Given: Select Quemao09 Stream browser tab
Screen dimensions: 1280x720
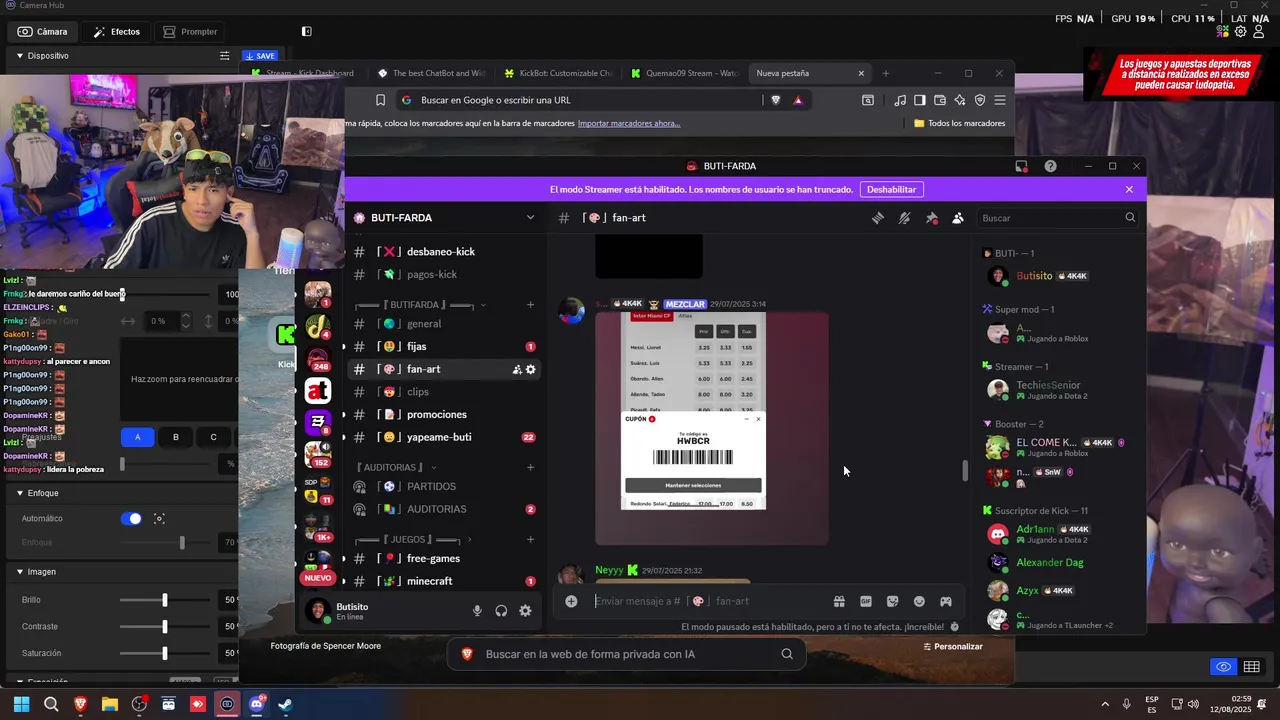Looking at the screenshot, I should (x=685, y=73).
